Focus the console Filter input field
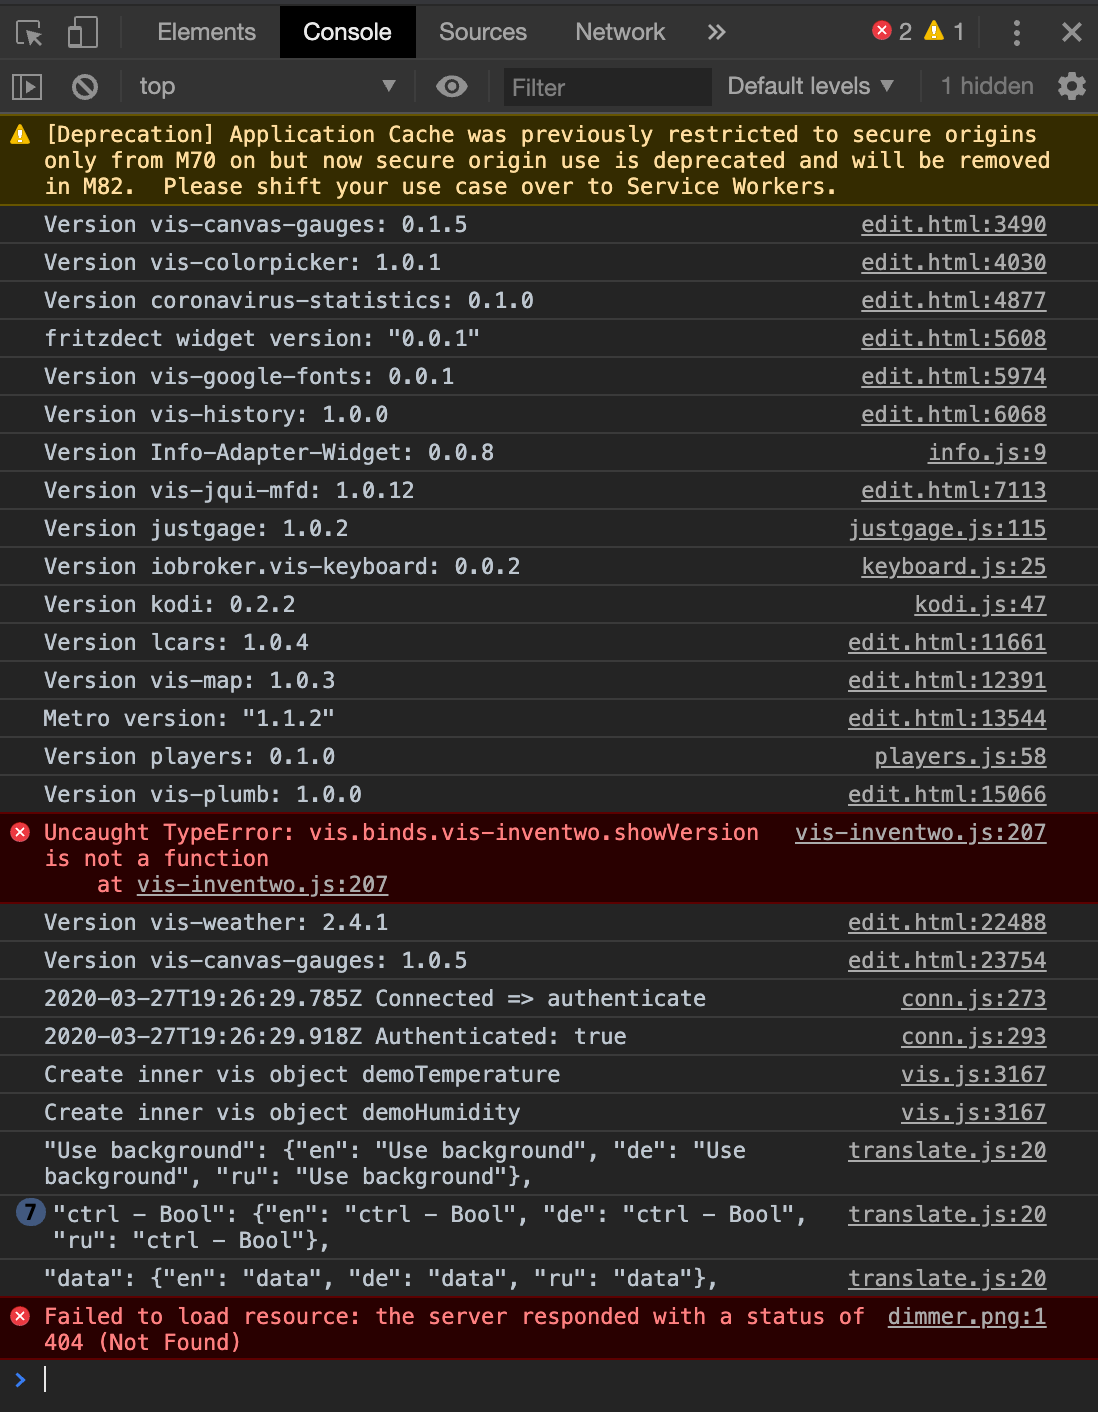Image resolution: width=1098 pixels, height=1412 pixels. coord(606,88)
